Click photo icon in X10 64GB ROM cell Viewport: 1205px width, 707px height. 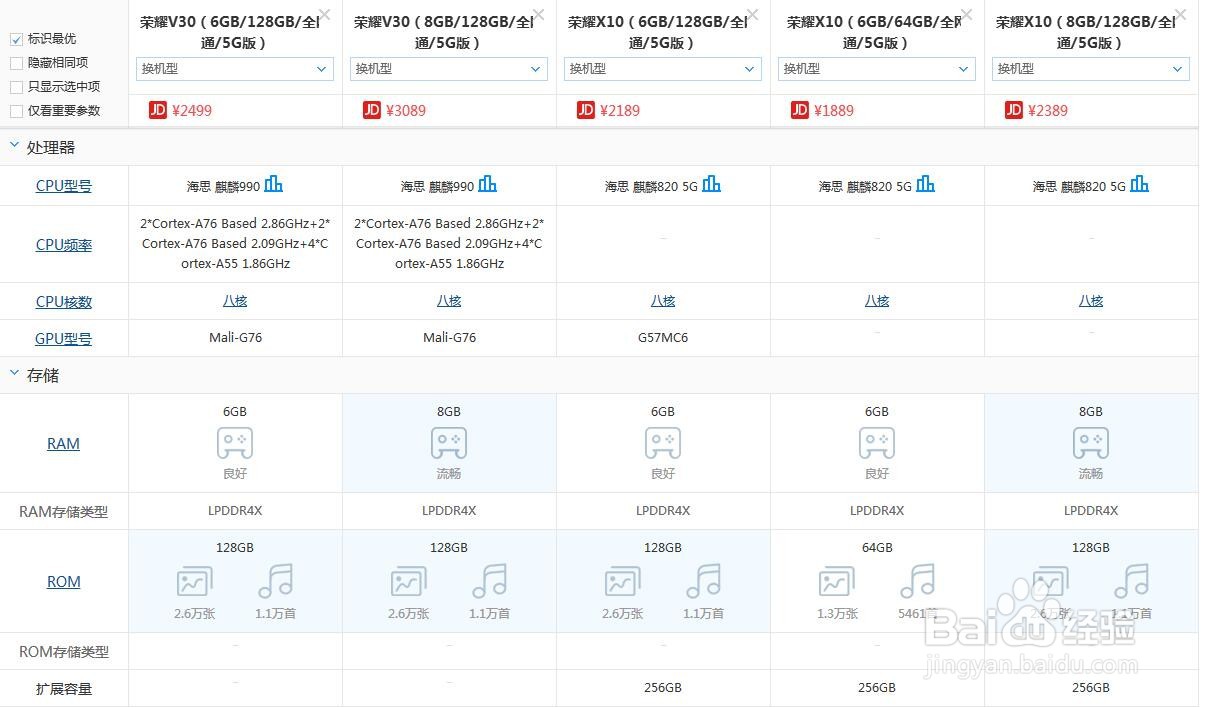point(836,582)
